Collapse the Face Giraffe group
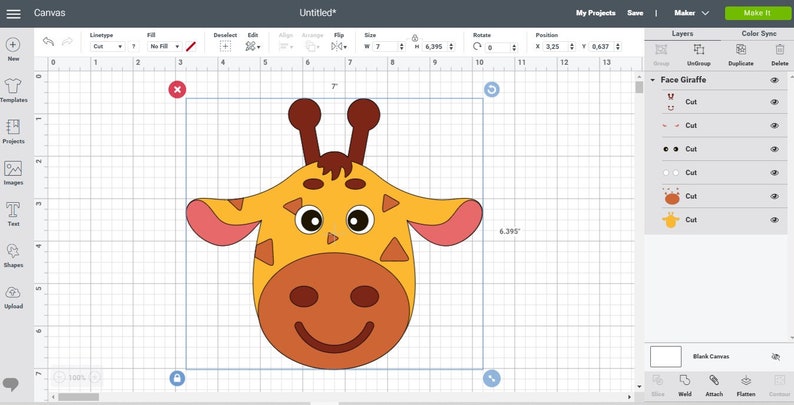794x405 pixels. (x=653, y=80)
